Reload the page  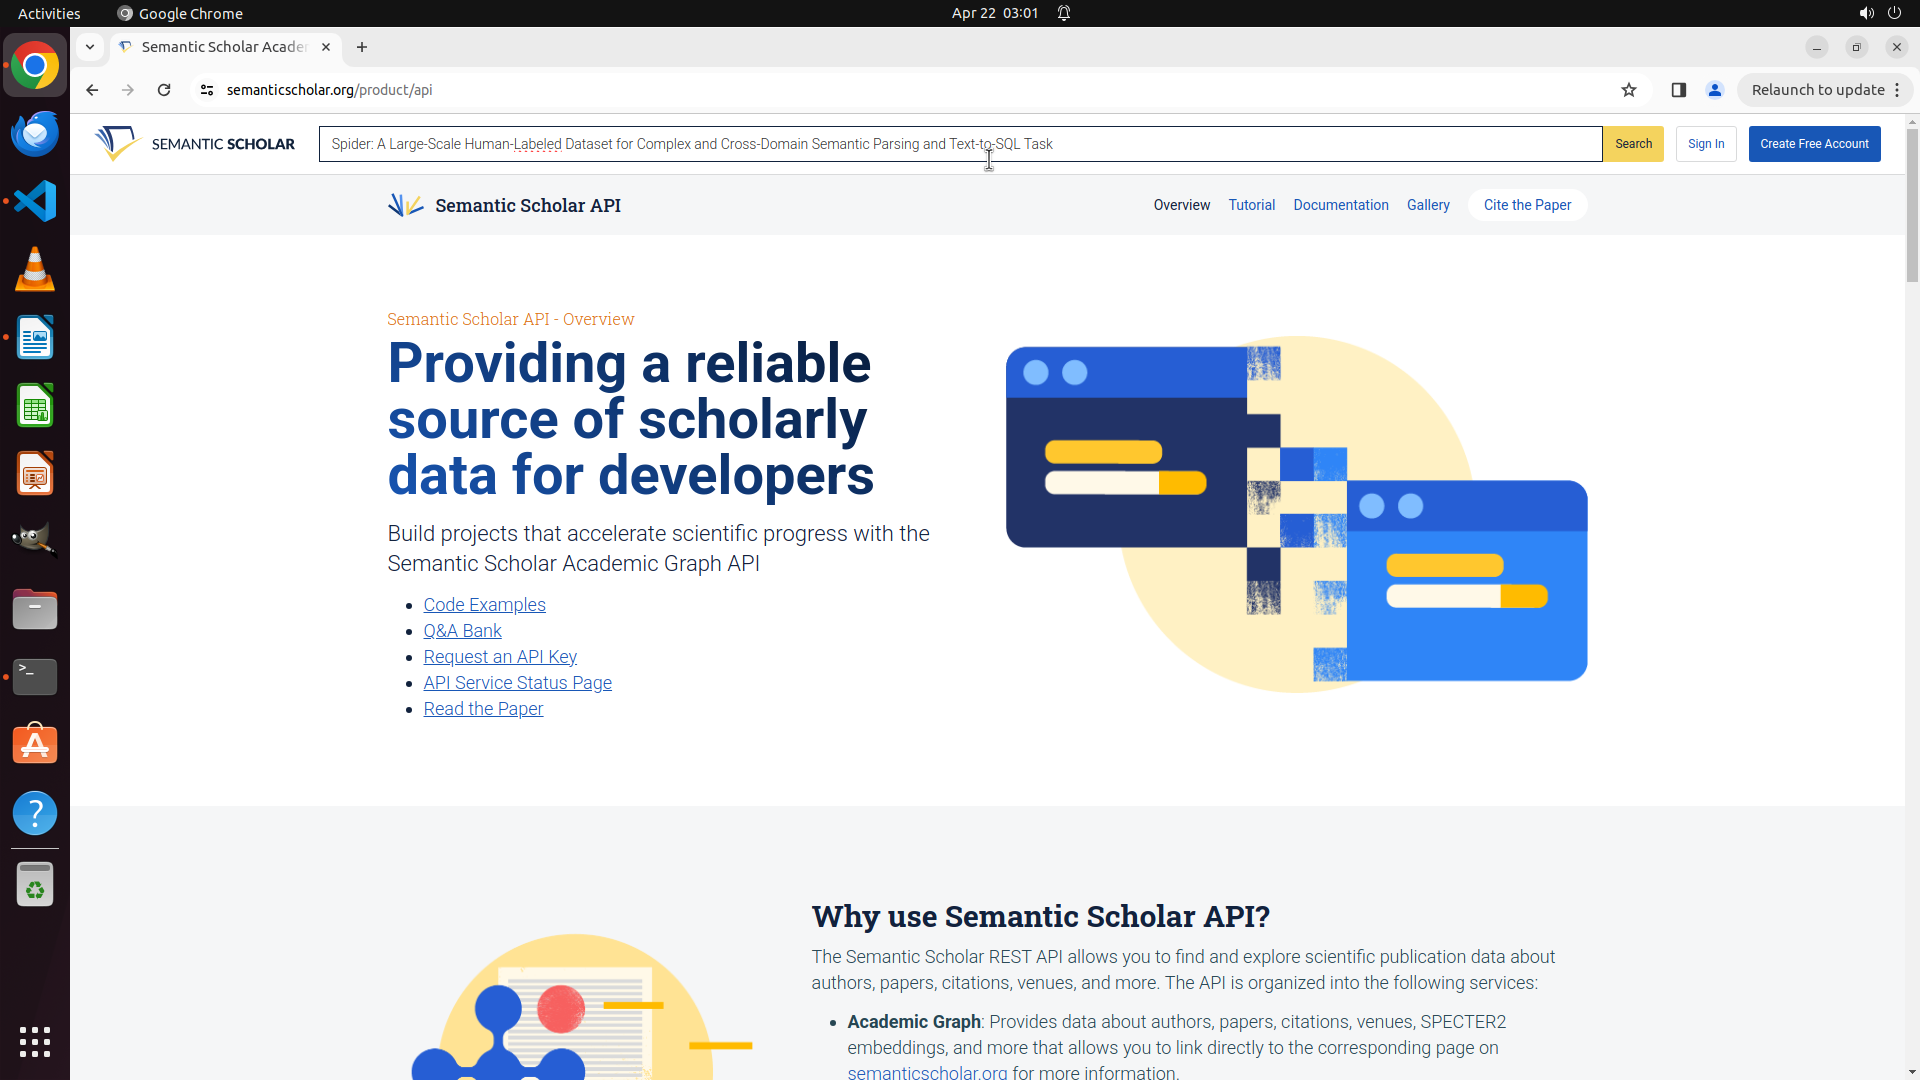(x=164, y=90)
